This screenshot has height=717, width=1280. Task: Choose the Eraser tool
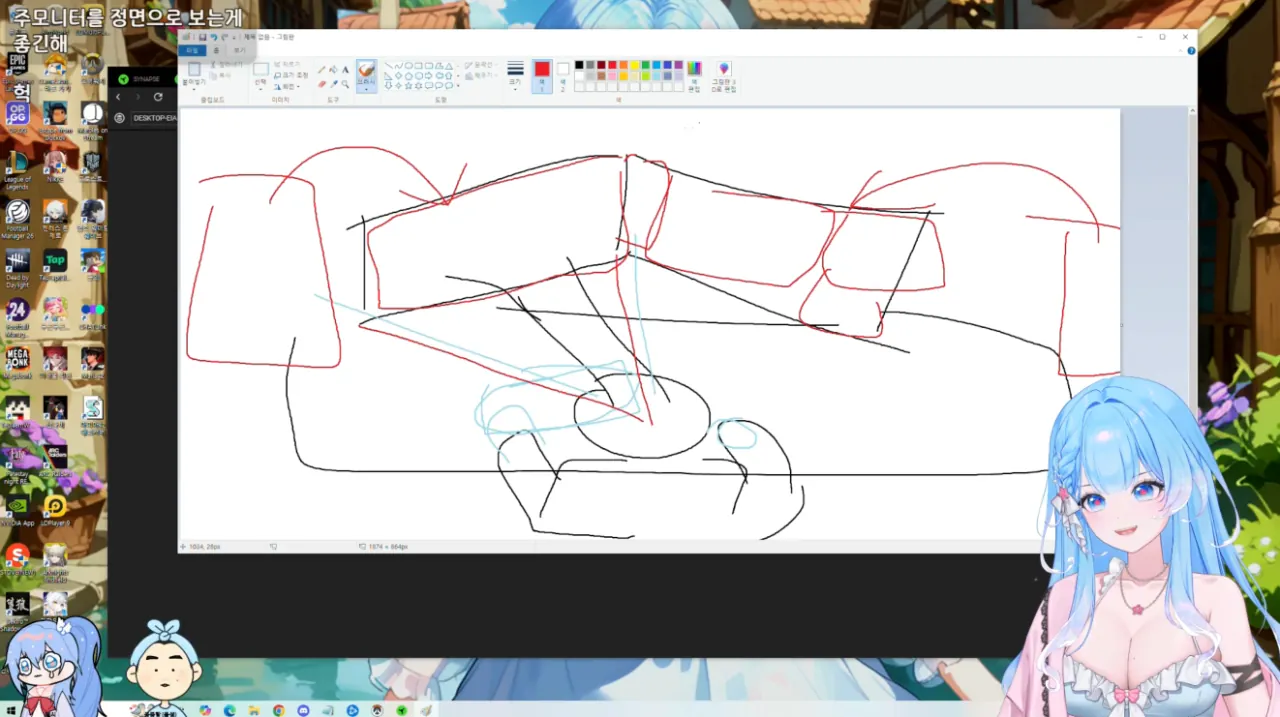(322, 85)
